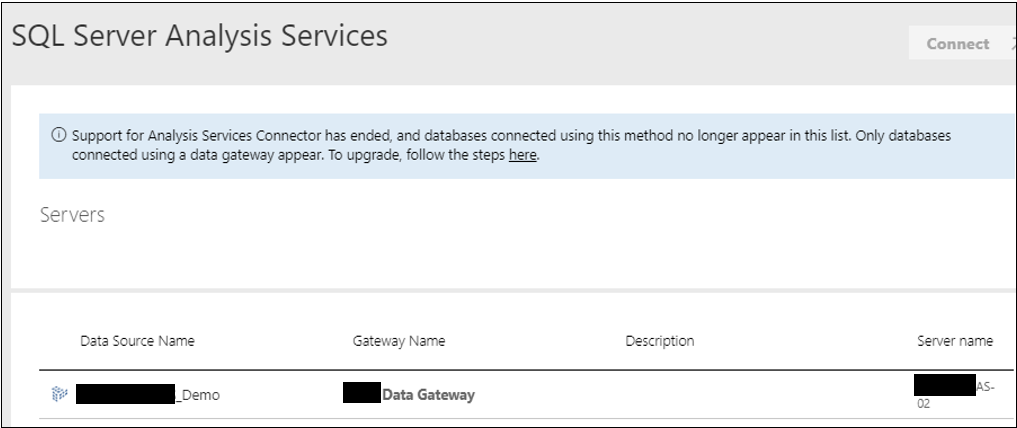1017x428 pixels.
Task: Click the redacted box before _Demo
Action: (126, 394)
